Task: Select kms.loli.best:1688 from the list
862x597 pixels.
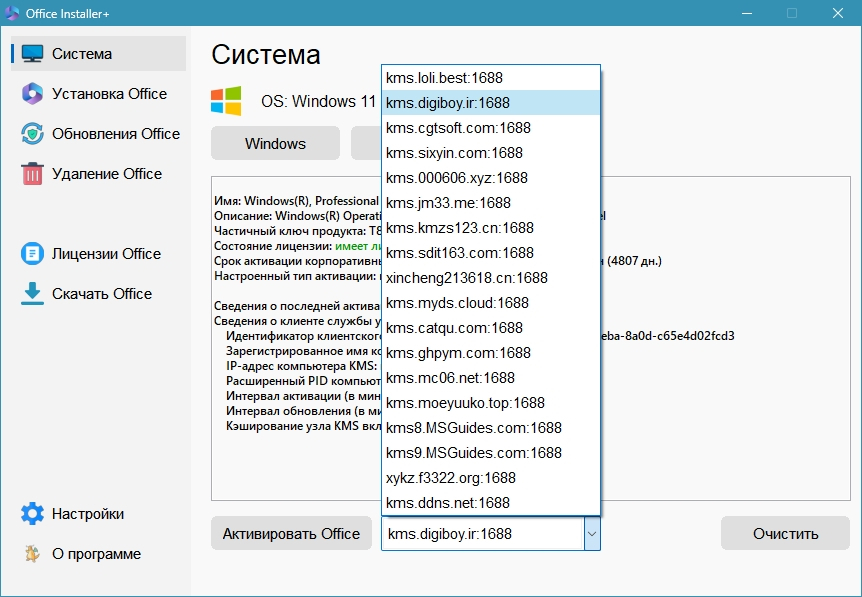Action: 490,78
